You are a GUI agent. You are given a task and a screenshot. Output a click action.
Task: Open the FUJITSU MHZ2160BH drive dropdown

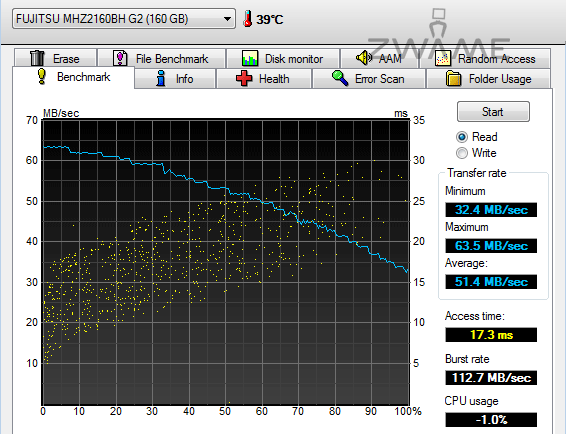124,18
